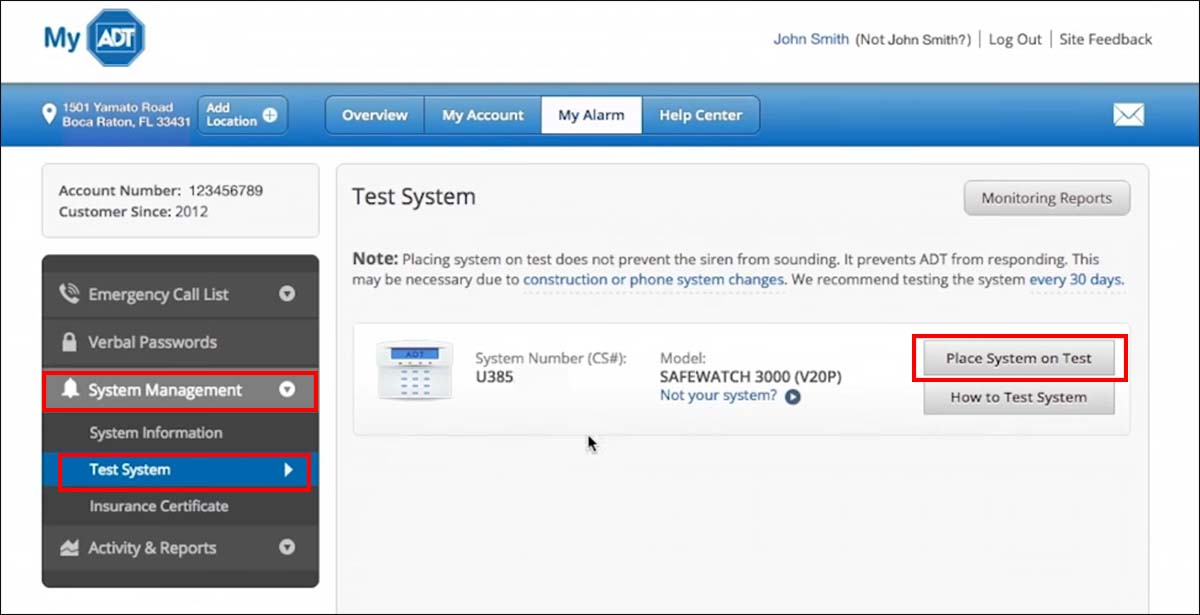Click the Test System page heading
Image resolution: width=1200 pixels, height=615 pixels.
[x=414, y=198]
